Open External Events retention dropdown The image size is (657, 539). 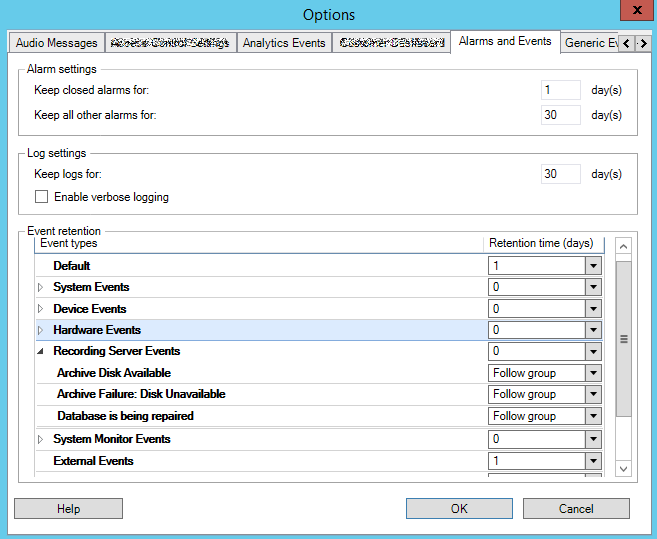pos(593,461)
